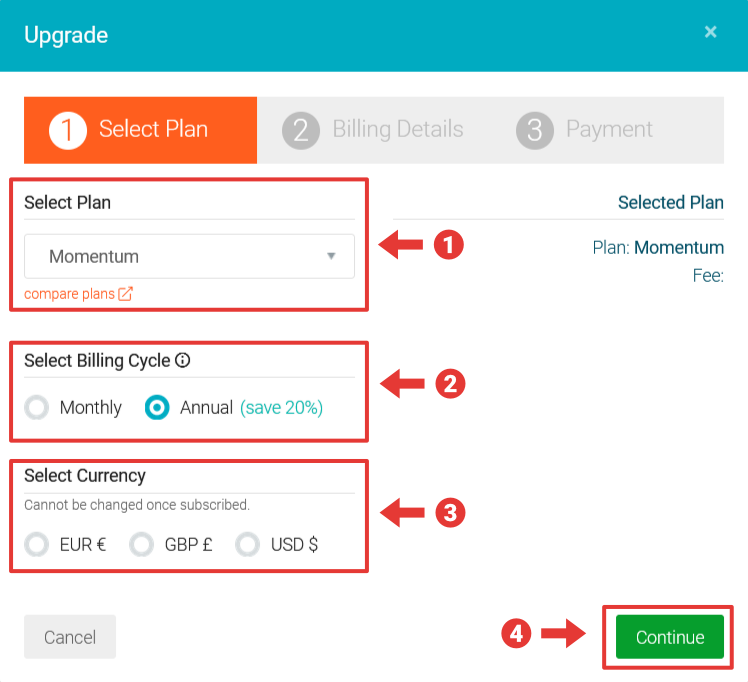Image resolution: width=748 pixels, height=682 pixels.
Task: Click the step 3 circle icon
Action: click(535, 130)
